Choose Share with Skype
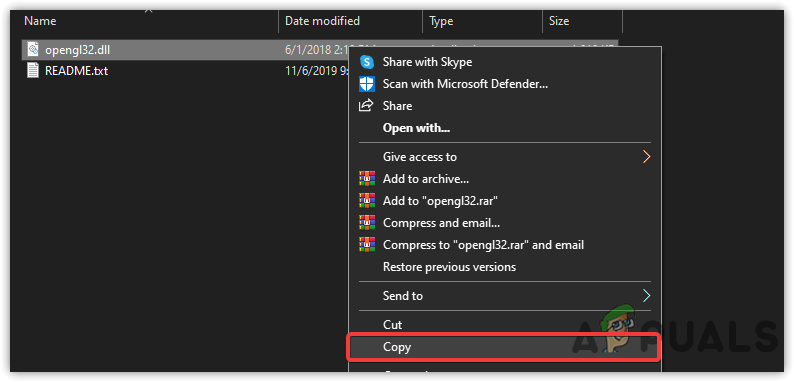794x382 pixels. click(x=504, y=62)
